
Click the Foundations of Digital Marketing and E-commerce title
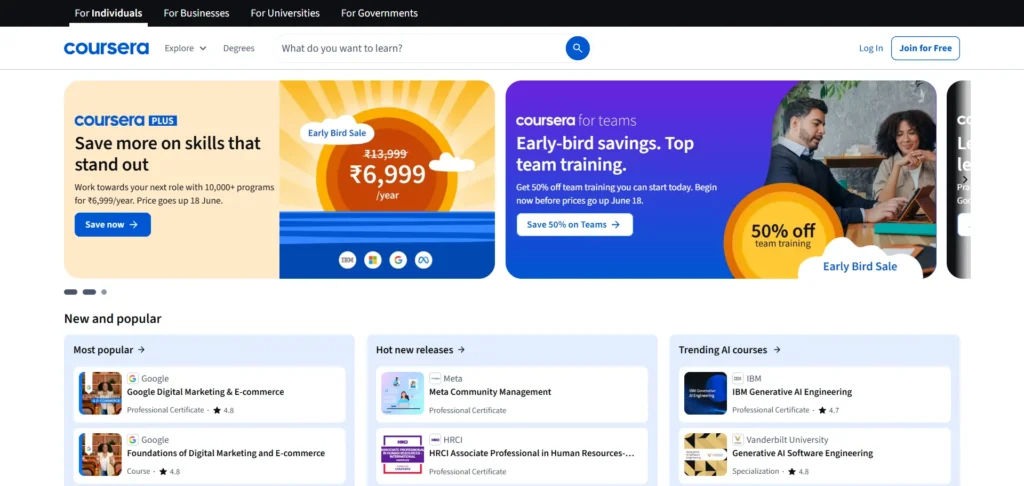tap(226, 453)
